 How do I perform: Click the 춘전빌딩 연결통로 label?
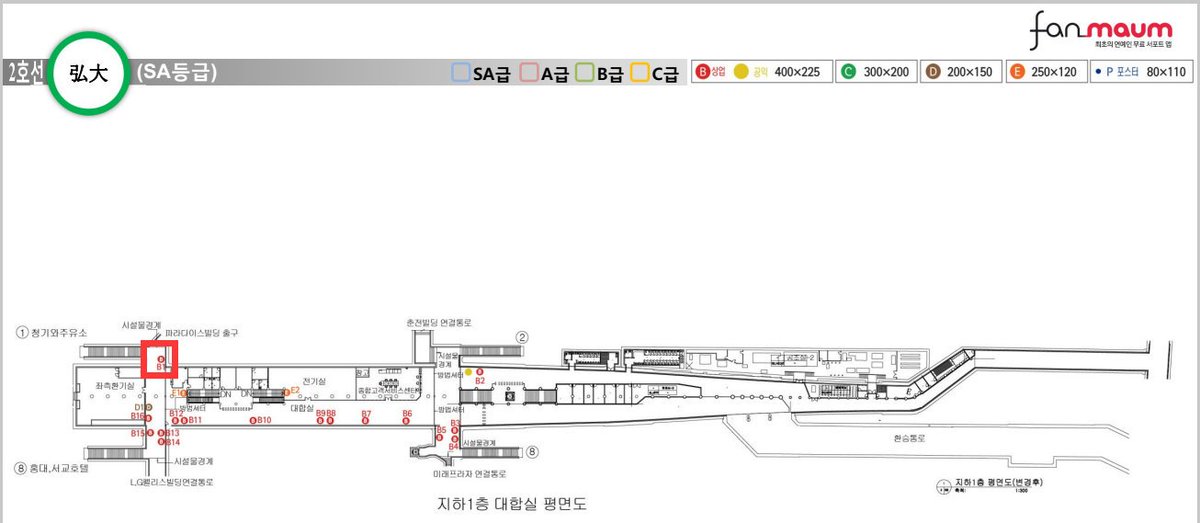(x=438, y=323)
